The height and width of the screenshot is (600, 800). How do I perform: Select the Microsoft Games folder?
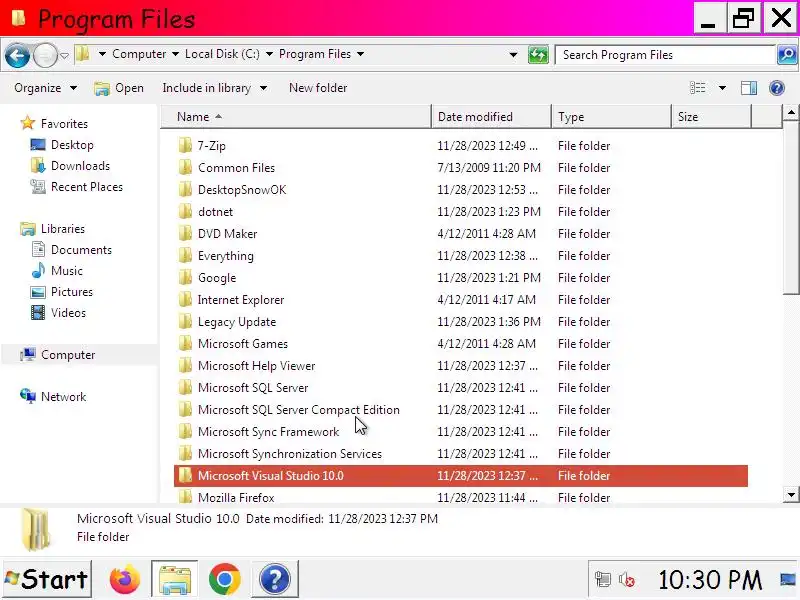click(233, 343)
